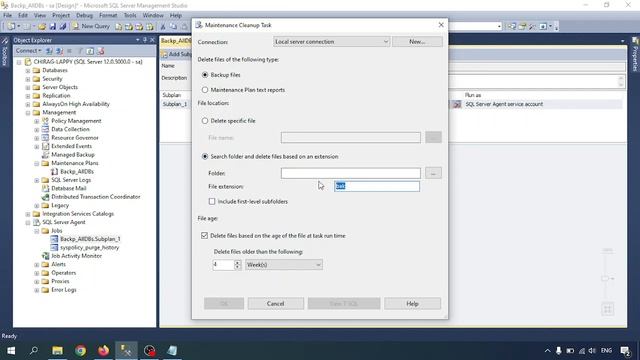640x360 pixels.
Task: Open the Properties side panel tab
Action: [x=635, y=55]
